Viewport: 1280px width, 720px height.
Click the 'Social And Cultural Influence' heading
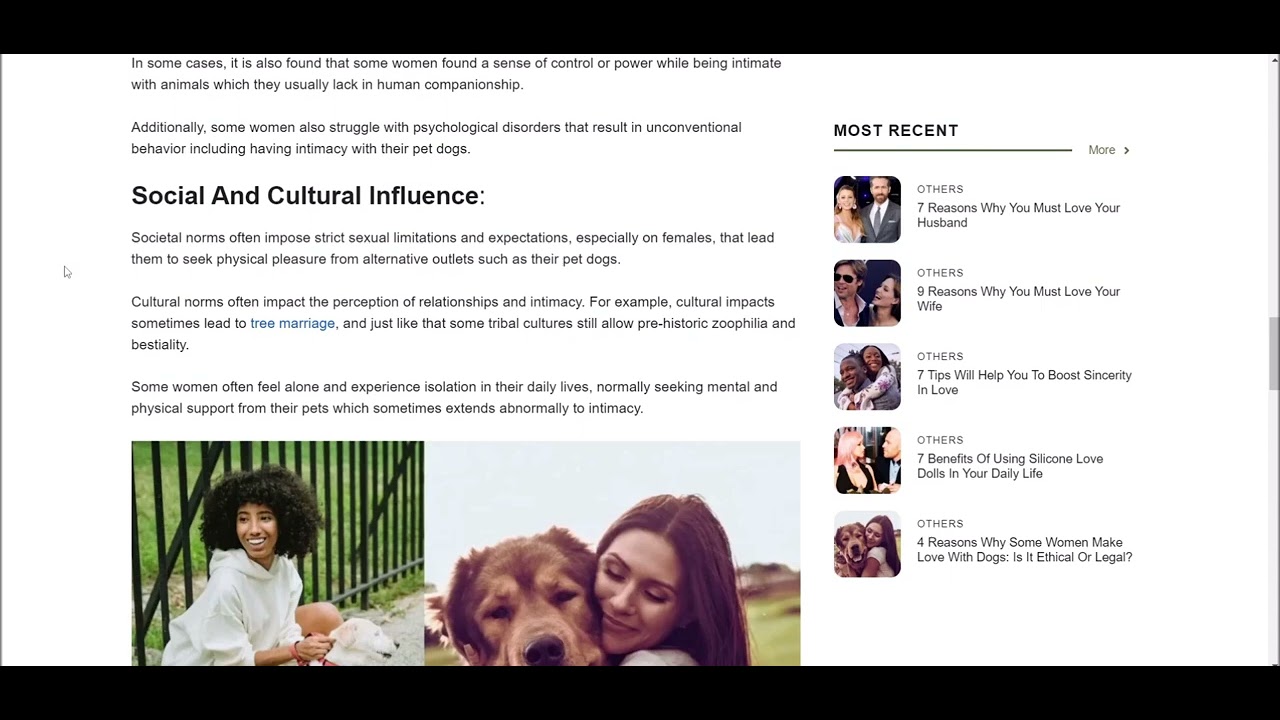307,195
